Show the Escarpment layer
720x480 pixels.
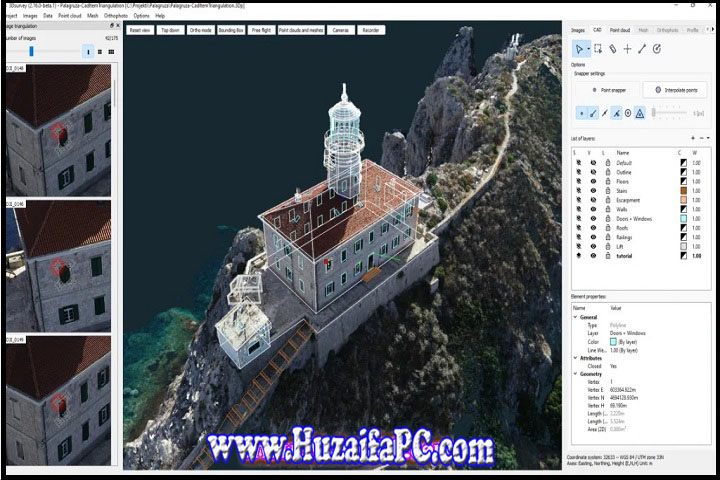(593, 200)
